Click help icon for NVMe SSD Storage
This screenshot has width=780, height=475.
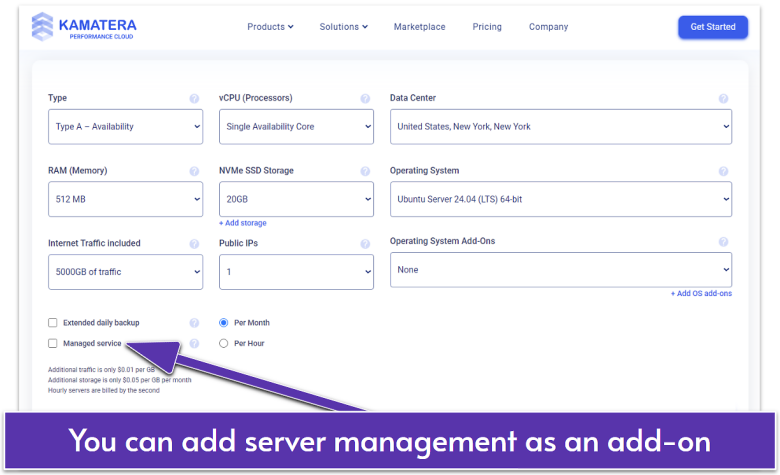point(365,171)
